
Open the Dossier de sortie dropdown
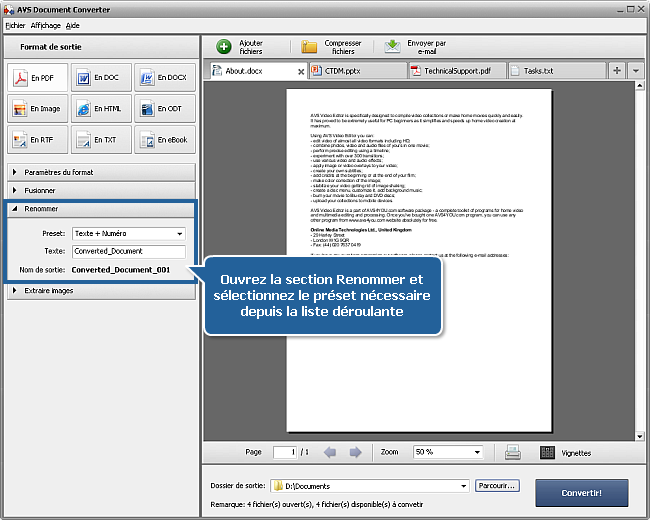pos(370,486)
